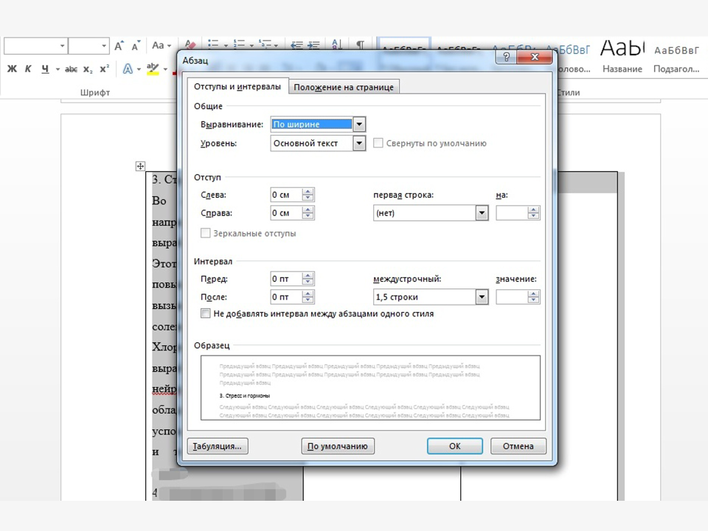
Task: Click the bulleted list icon
Action: [x=213, y=44]
